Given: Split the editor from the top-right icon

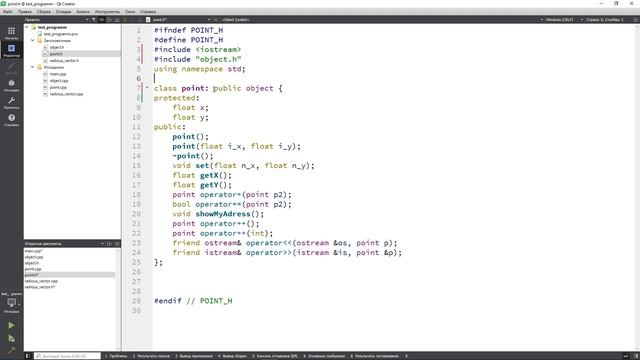Looking at the screenshot, I should point(636,20).
